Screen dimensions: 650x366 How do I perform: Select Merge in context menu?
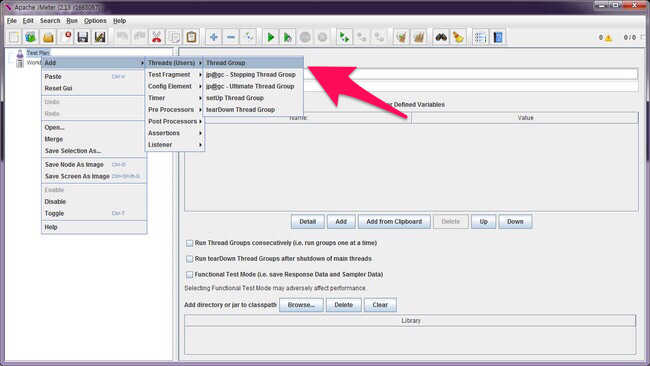(94, 139)
